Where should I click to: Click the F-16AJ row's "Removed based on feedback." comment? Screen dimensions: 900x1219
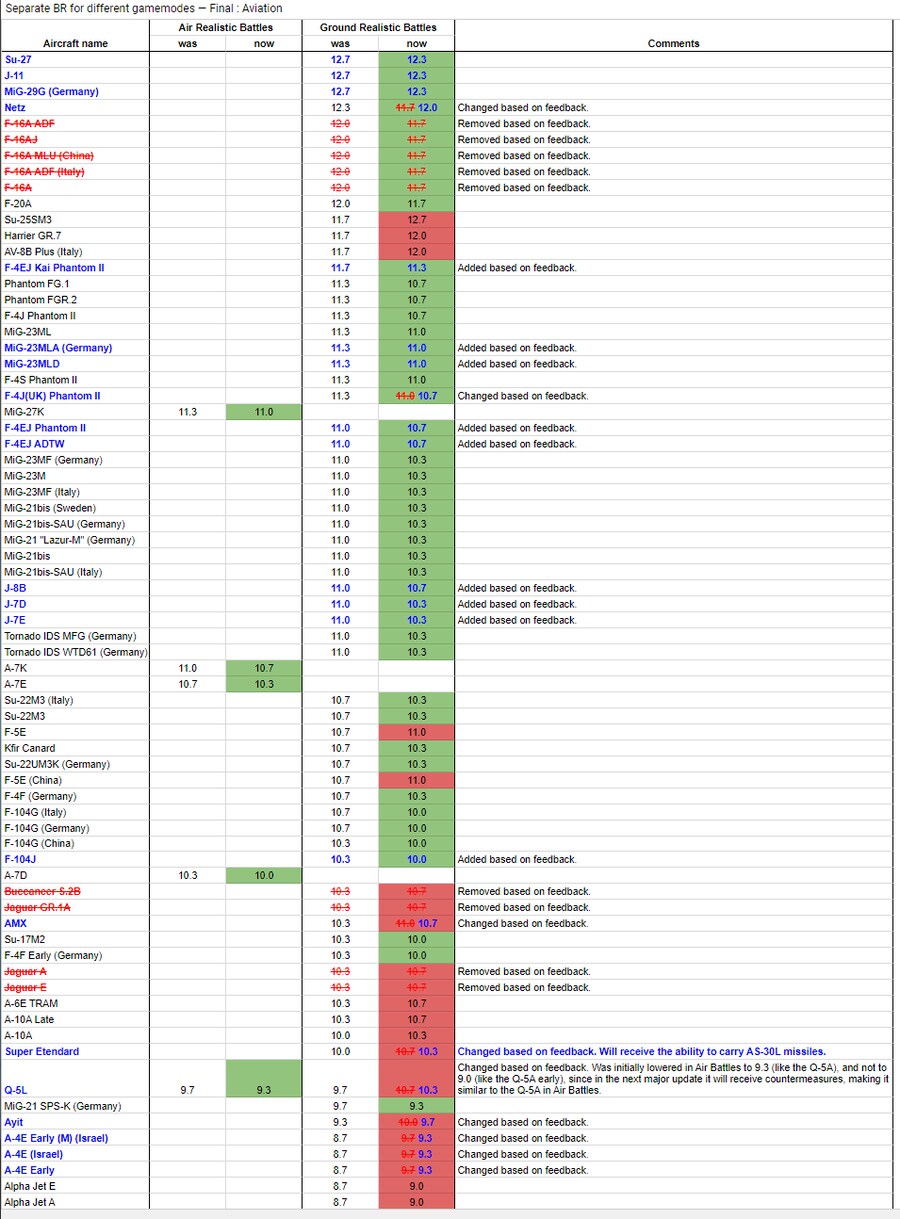pos(673,140)
